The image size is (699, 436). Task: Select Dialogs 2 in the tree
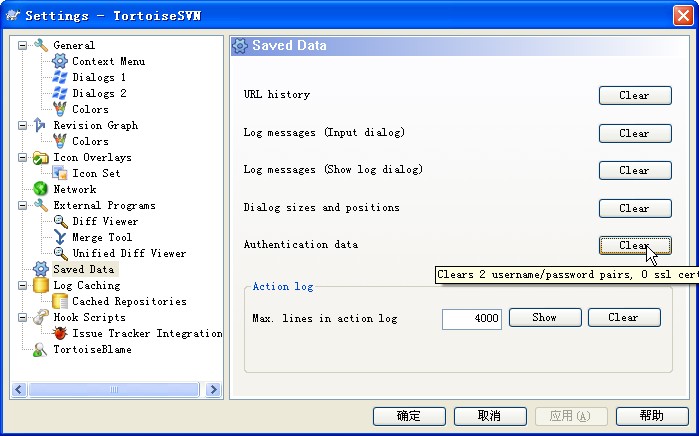[x=99, y=93]
